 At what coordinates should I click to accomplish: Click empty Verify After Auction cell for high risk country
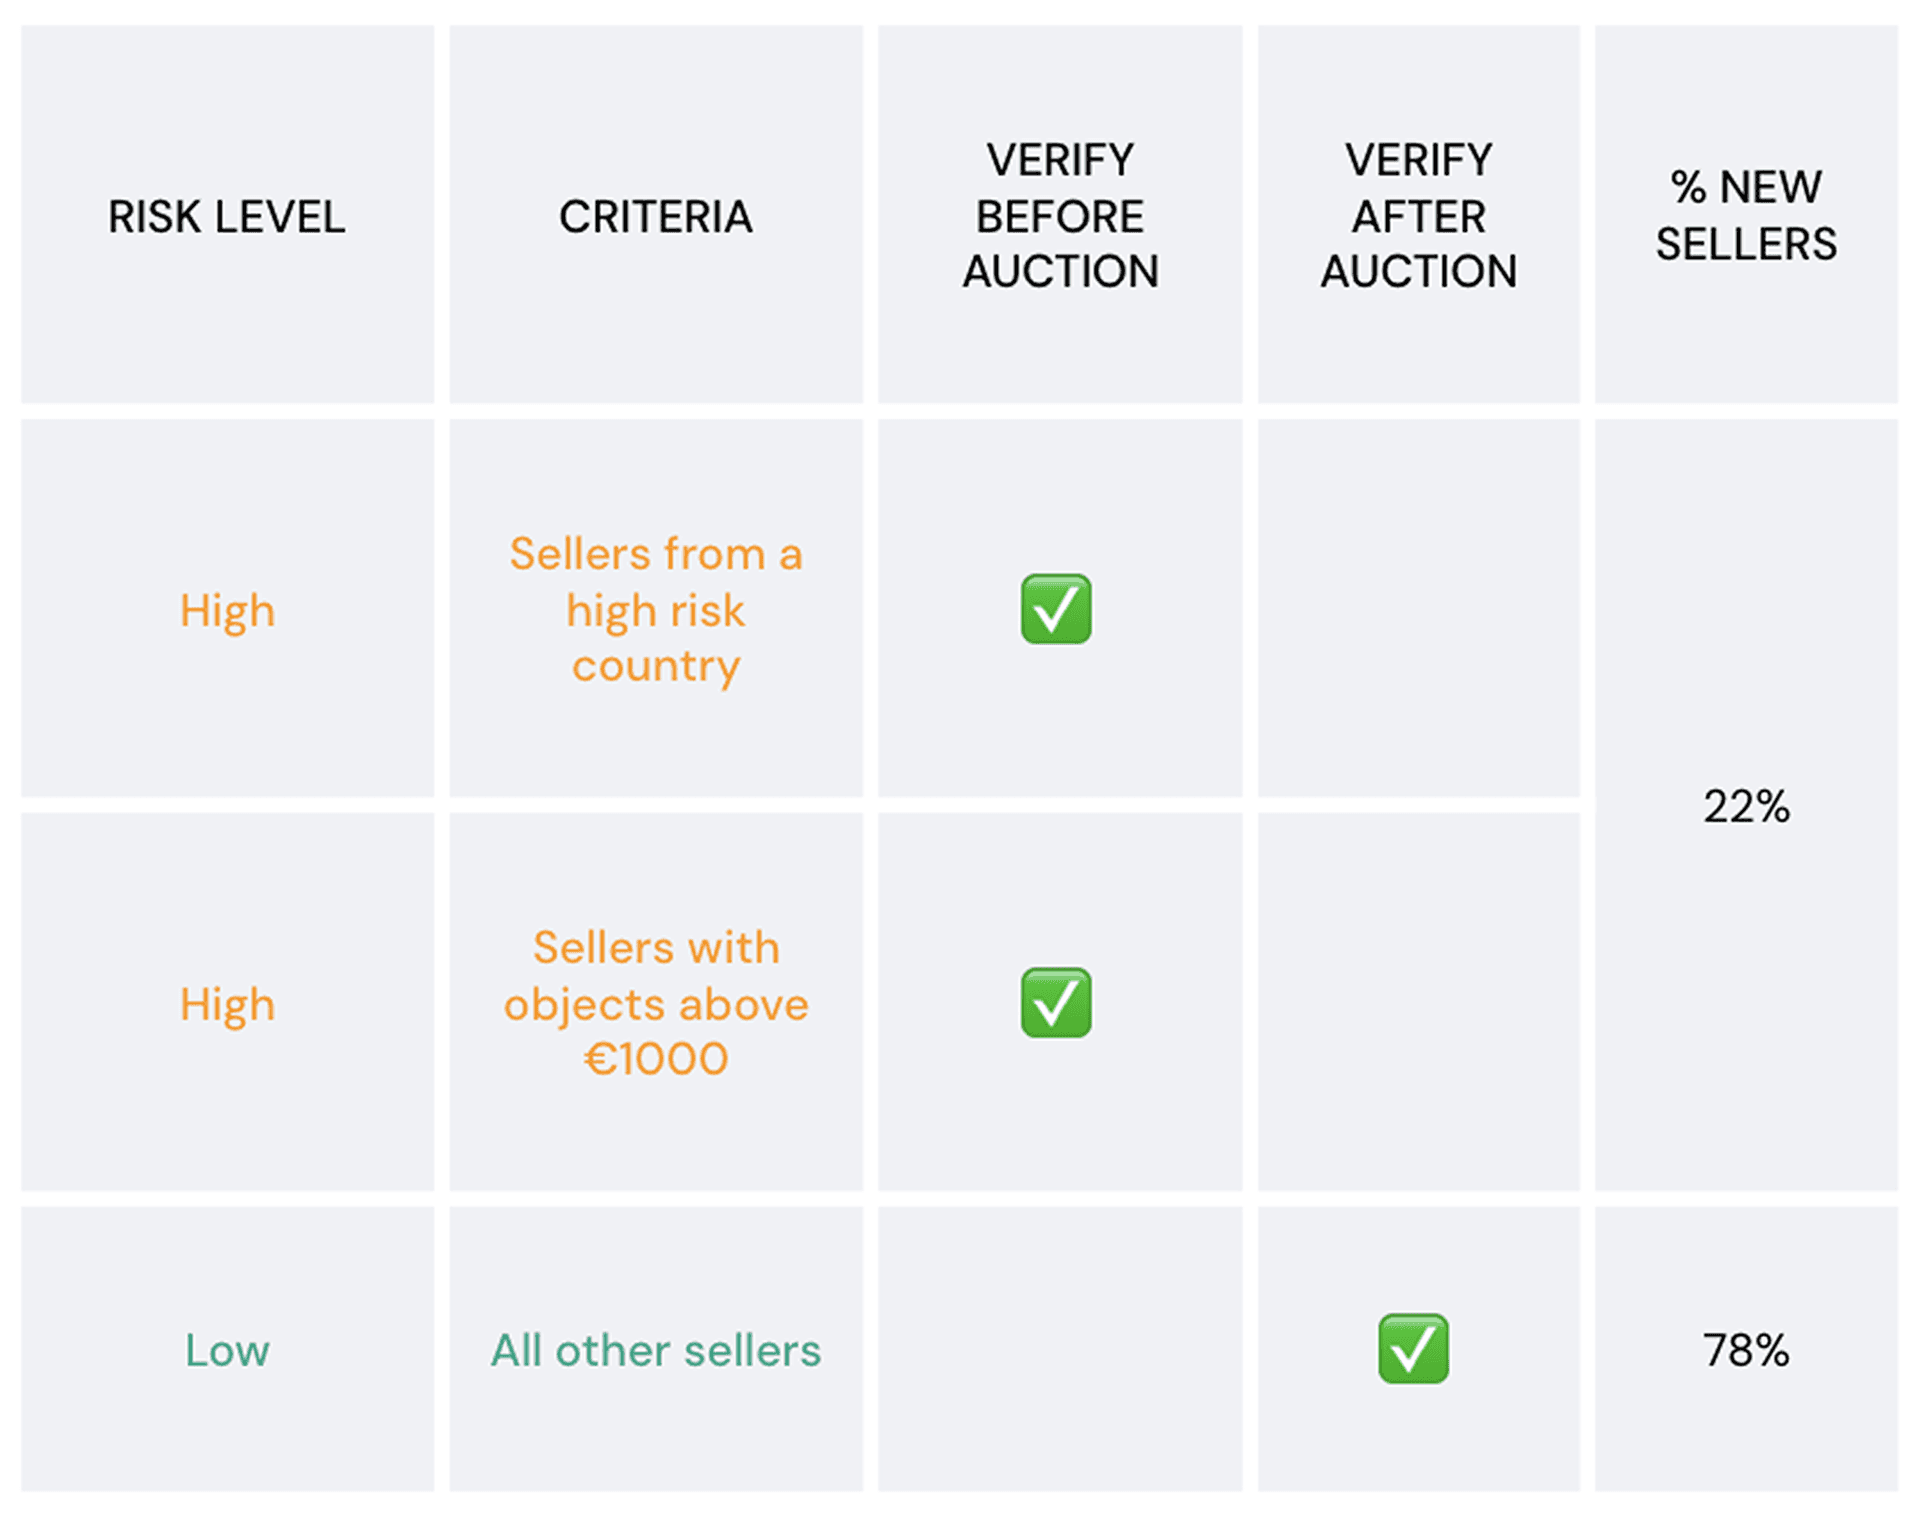coord(1418,608)
